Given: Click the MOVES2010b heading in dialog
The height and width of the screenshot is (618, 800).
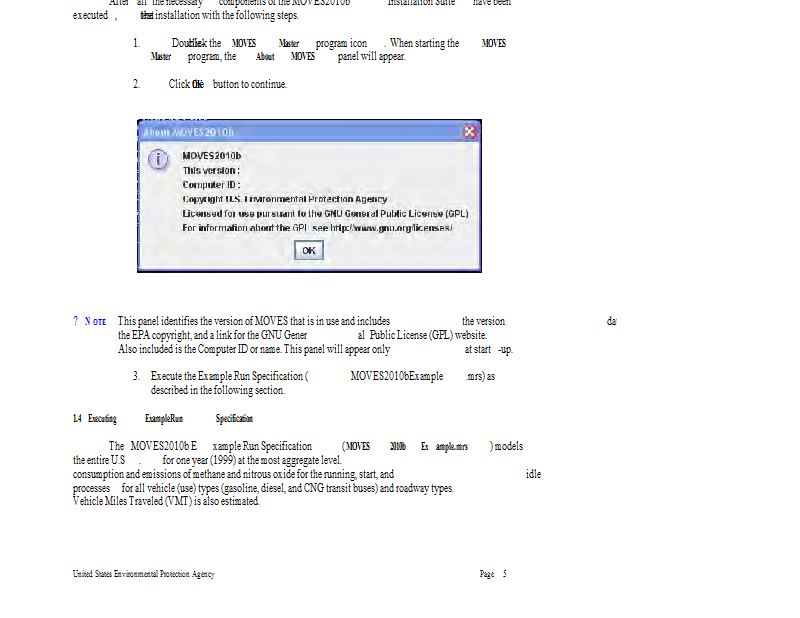Looking at the screenshot, I should coord(212,156).
